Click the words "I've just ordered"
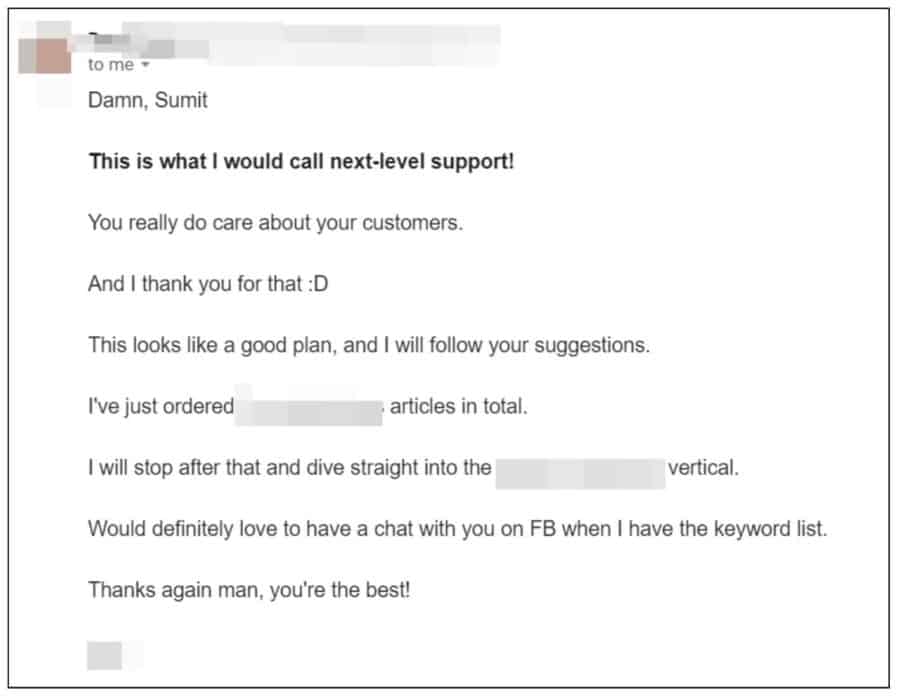 pyautogui.click(x=161, y=407)
